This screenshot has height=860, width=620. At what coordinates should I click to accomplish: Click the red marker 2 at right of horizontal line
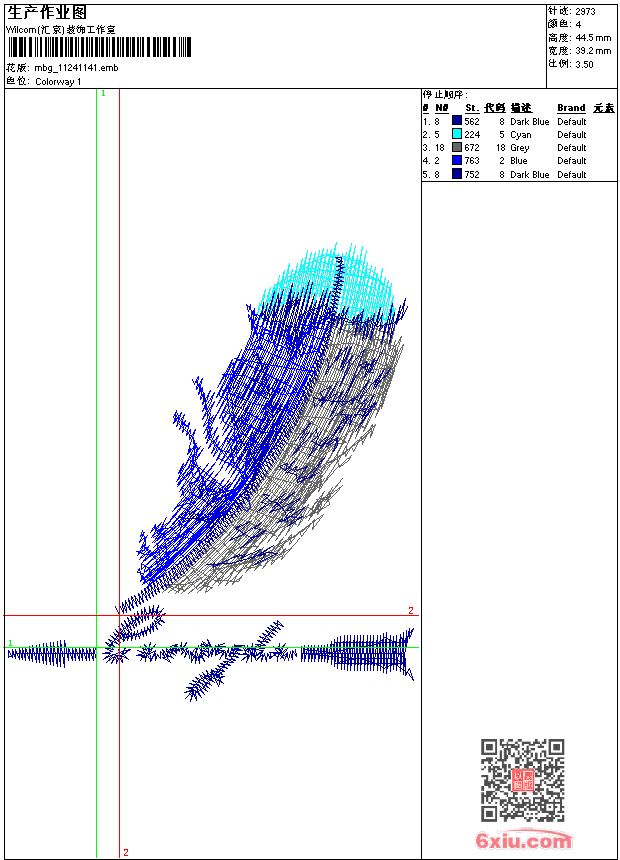point(410,610)
